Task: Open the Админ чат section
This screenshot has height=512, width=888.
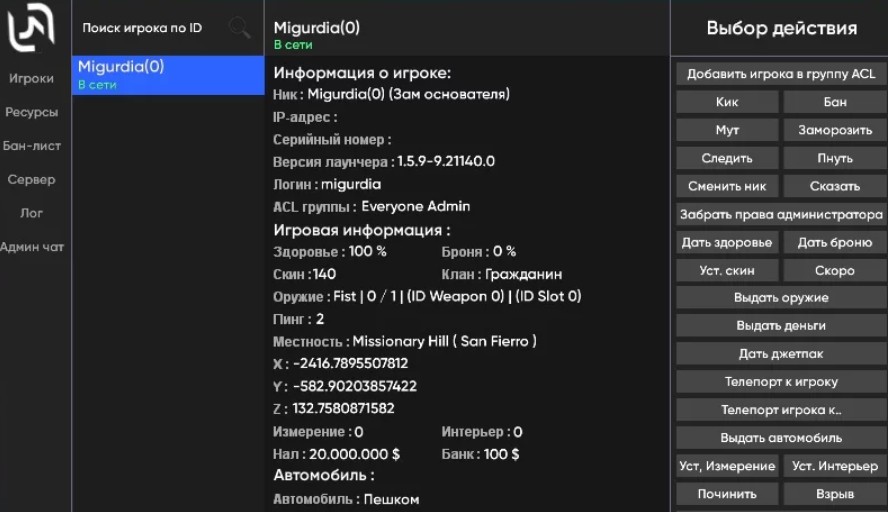Action: pyautogui.click(x=32, y=247)
